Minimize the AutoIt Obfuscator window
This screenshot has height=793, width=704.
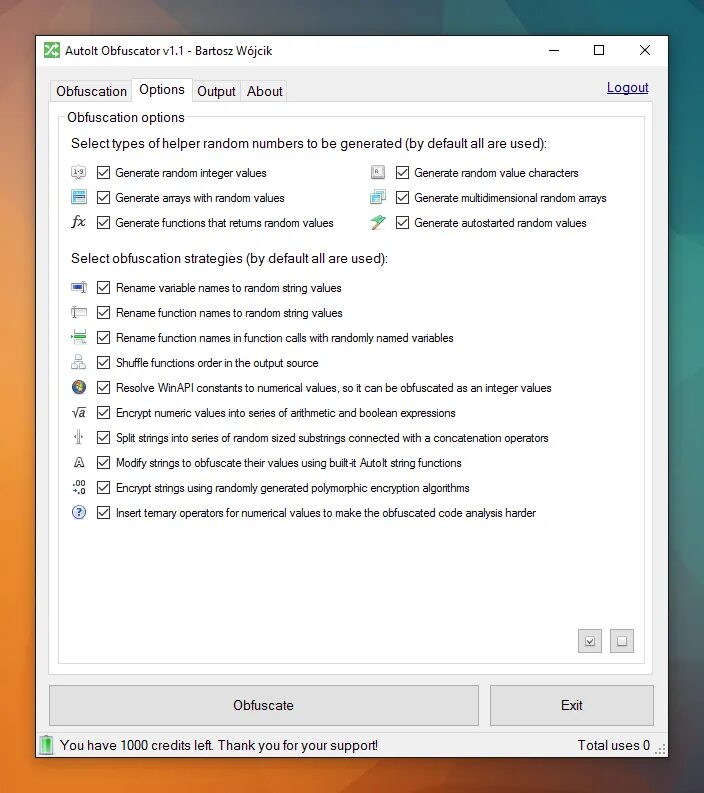tap(554, 50)
